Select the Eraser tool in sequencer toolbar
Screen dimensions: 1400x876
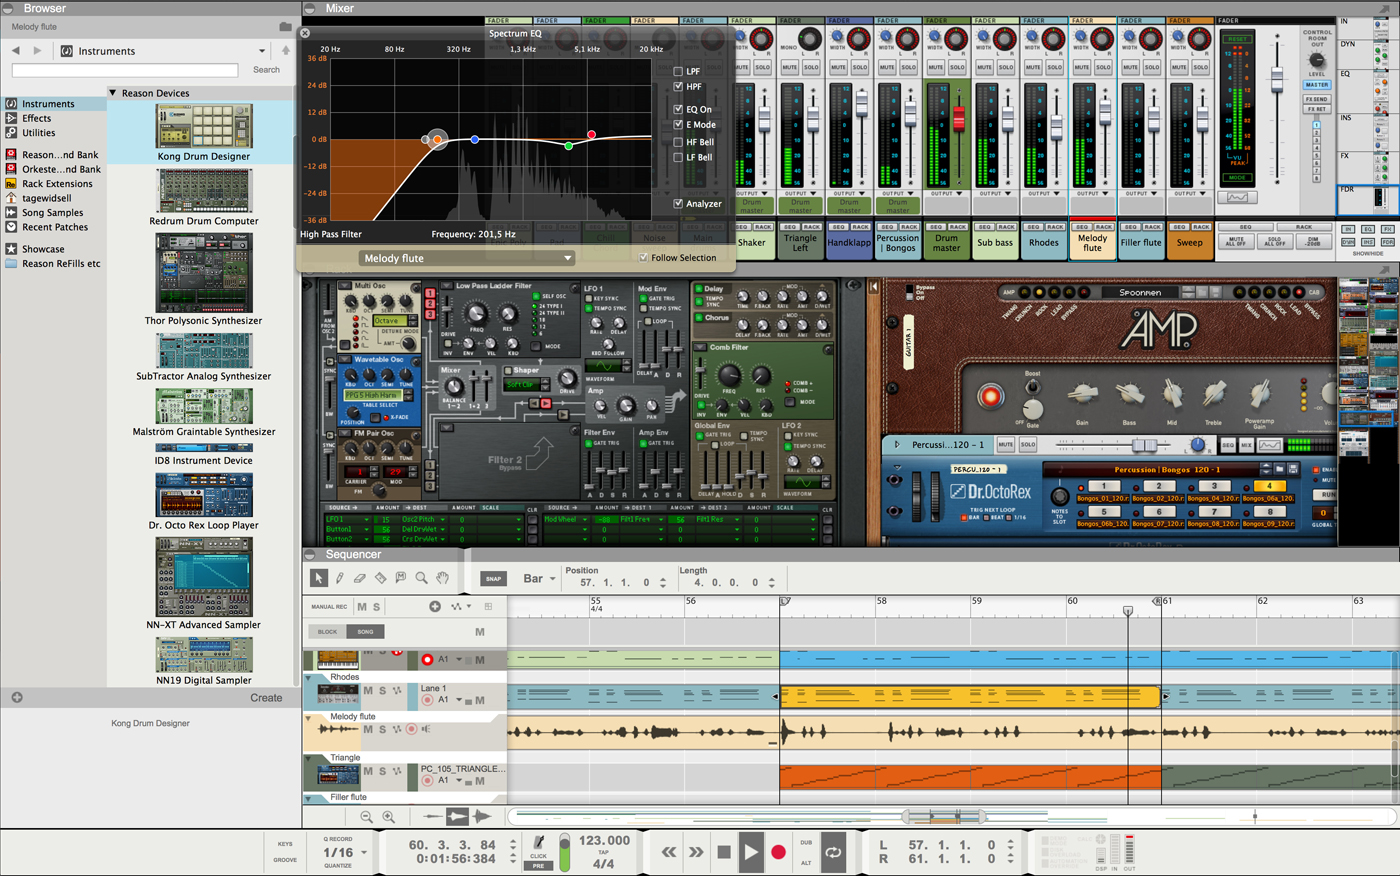pos(360,578)
